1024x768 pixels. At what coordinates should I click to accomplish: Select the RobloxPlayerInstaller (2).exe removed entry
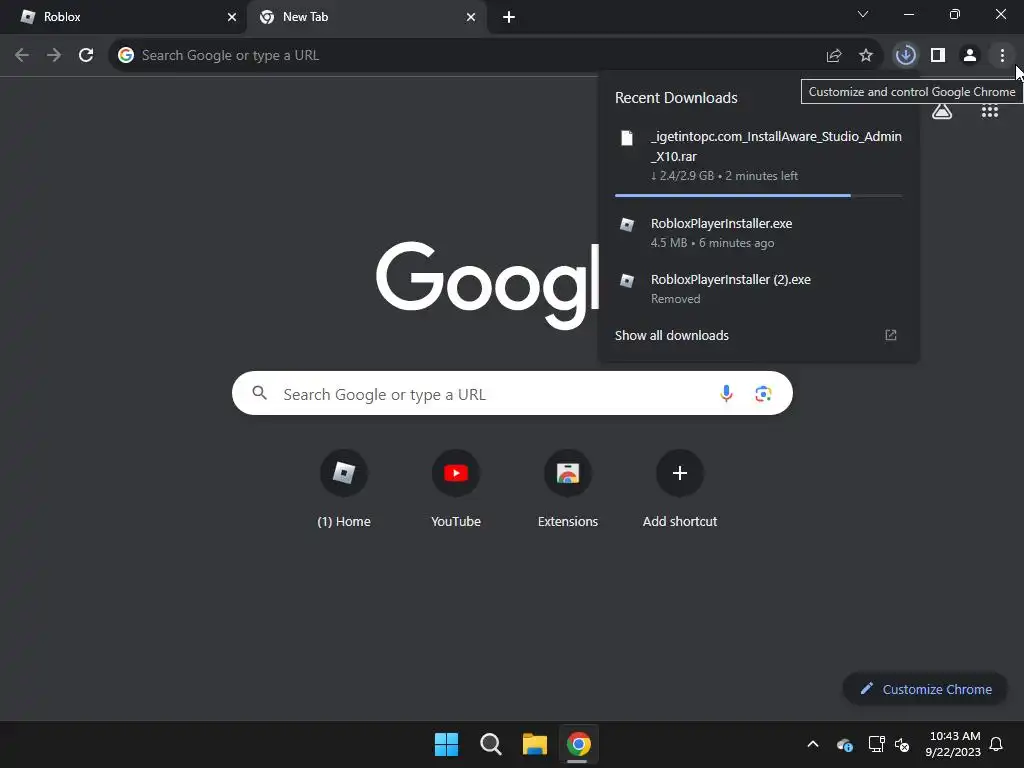758,289
